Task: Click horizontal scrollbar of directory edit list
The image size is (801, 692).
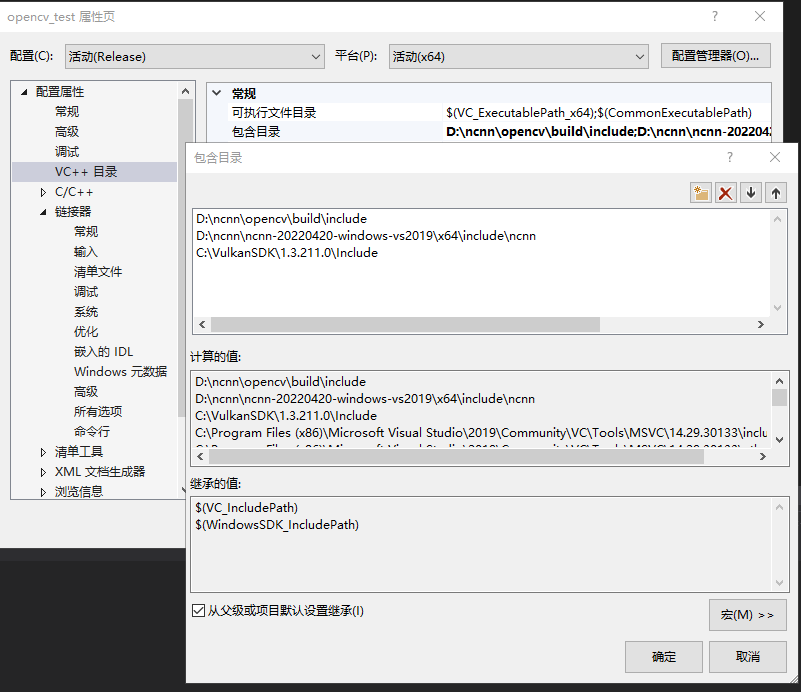Action: [x=405, y=324]
